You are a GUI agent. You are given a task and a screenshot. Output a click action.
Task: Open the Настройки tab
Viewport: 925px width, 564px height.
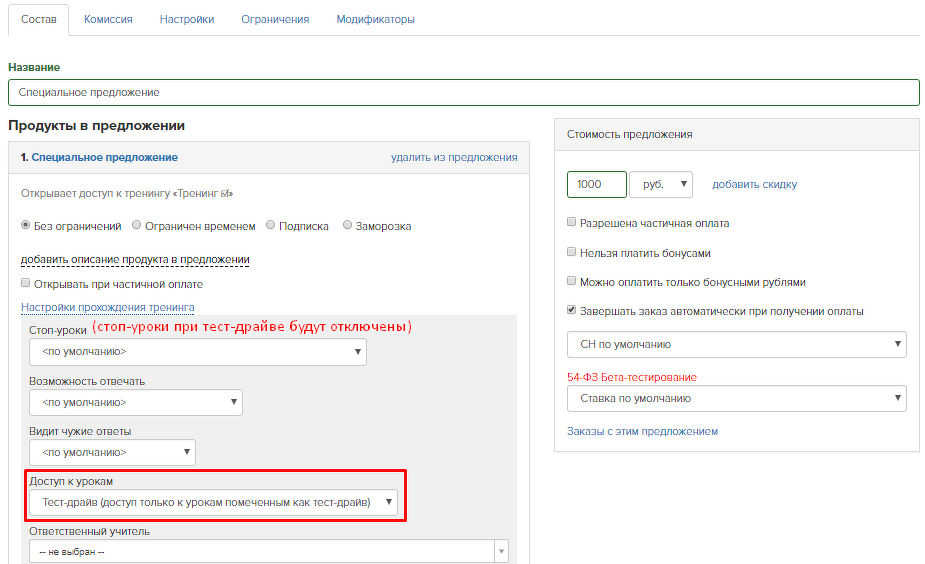[x=186, y=19]
